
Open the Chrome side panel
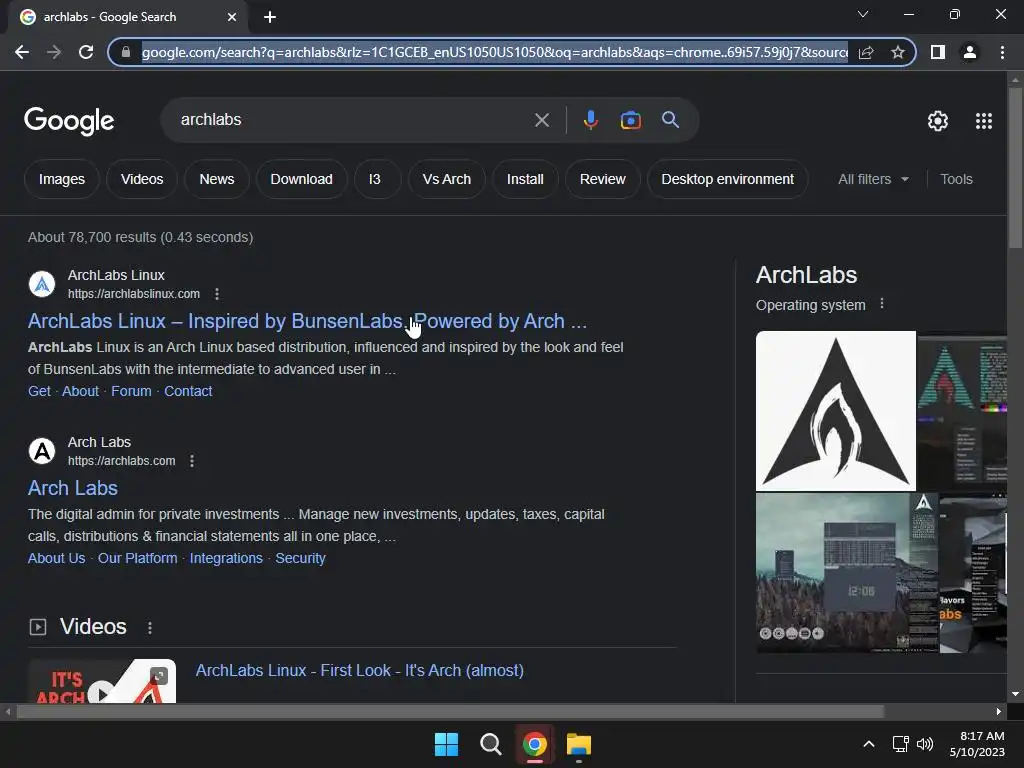click(938, 52)
